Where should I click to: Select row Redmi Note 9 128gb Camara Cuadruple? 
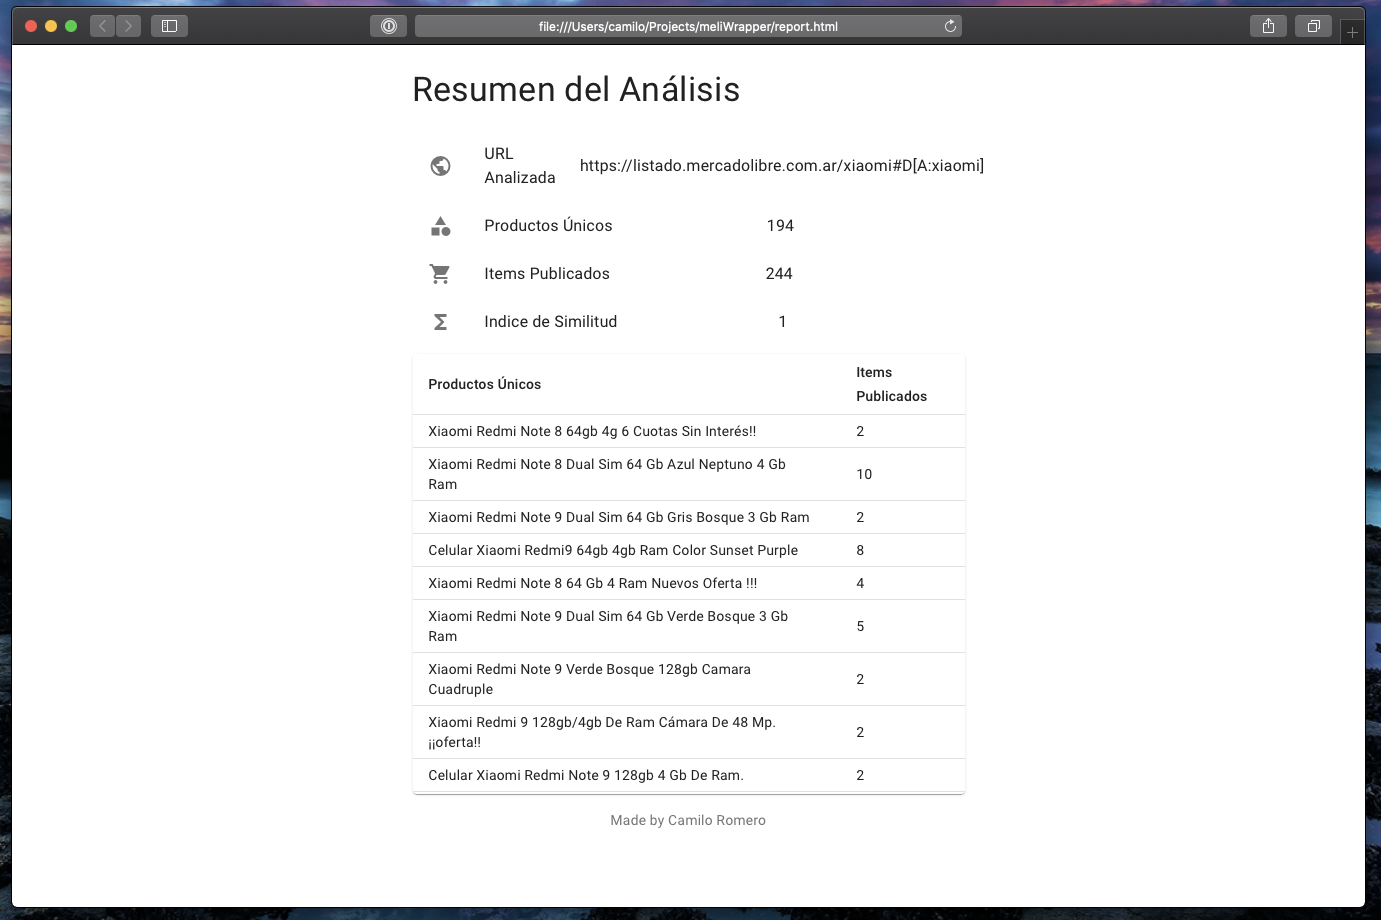tap(688, 679)
